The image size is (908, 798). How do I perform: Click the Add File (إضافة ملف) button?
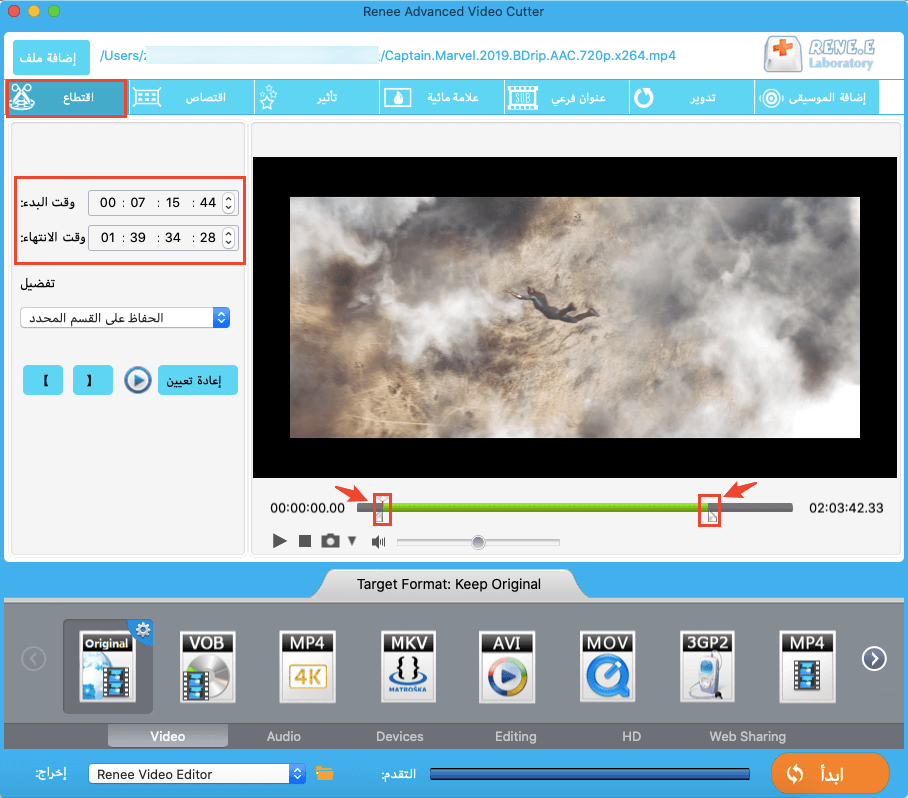51,57
